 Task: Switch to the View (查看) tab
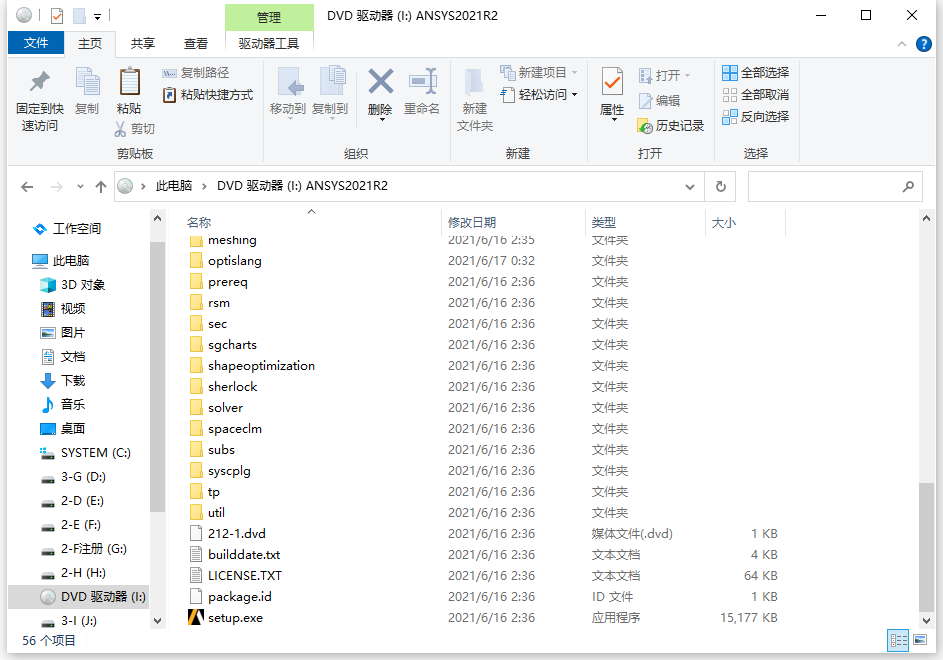click(195, 43)
